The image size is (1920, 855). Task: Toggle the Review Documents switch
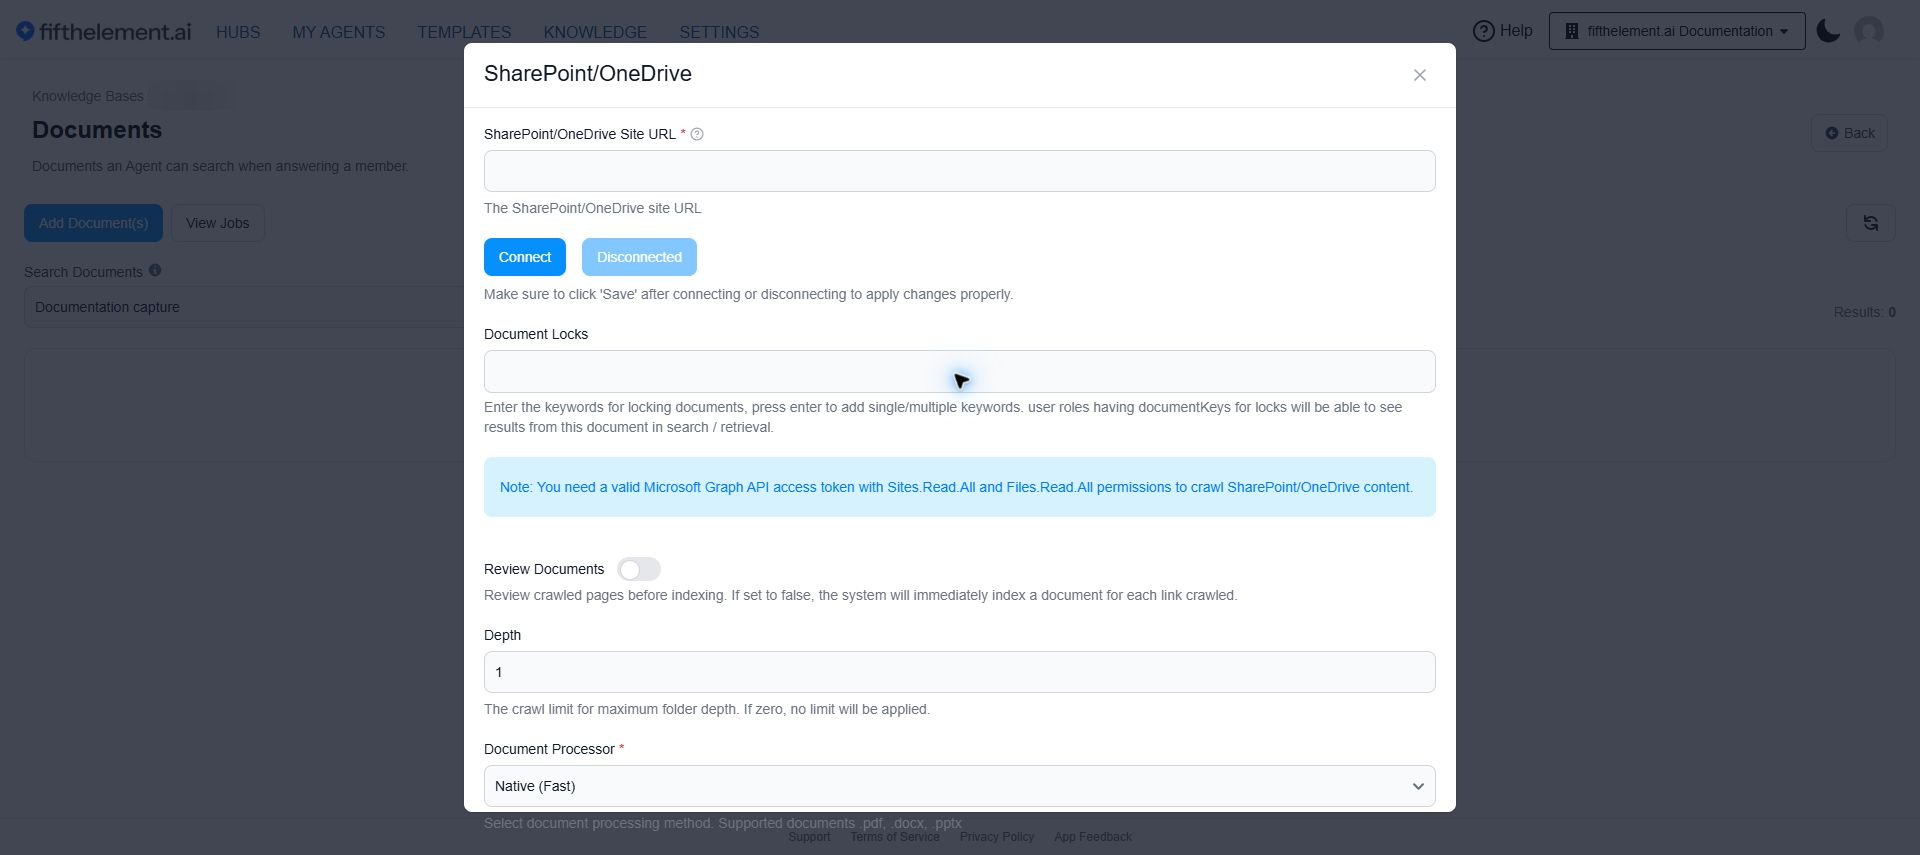click(x=639, y=569)
